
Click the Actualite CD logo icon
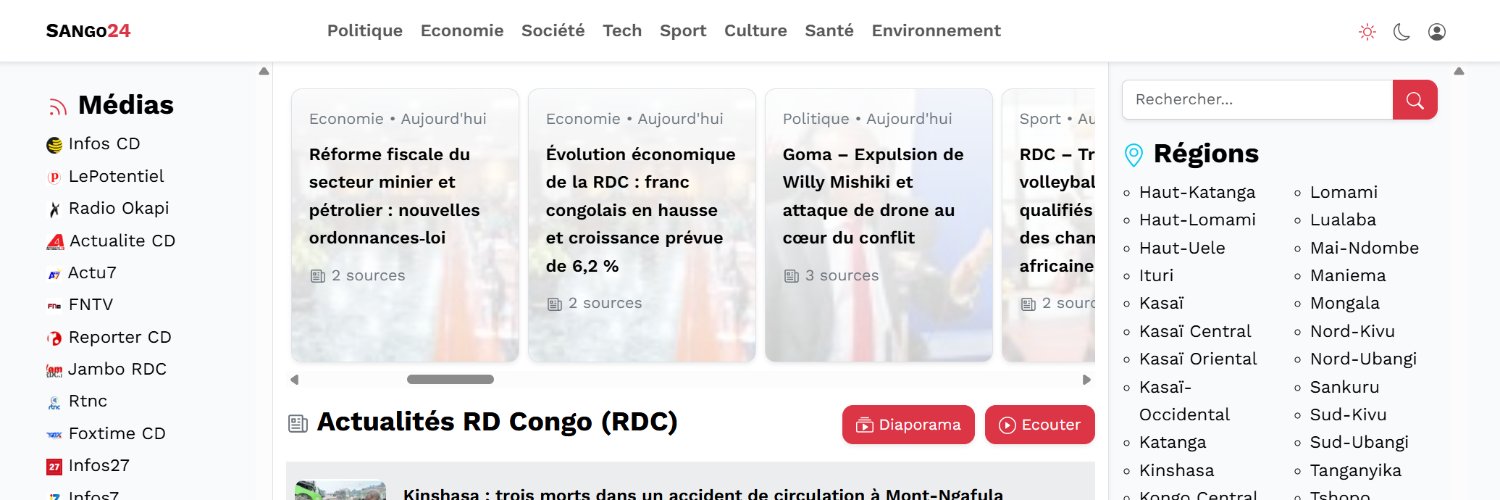[x=55, y=241]
